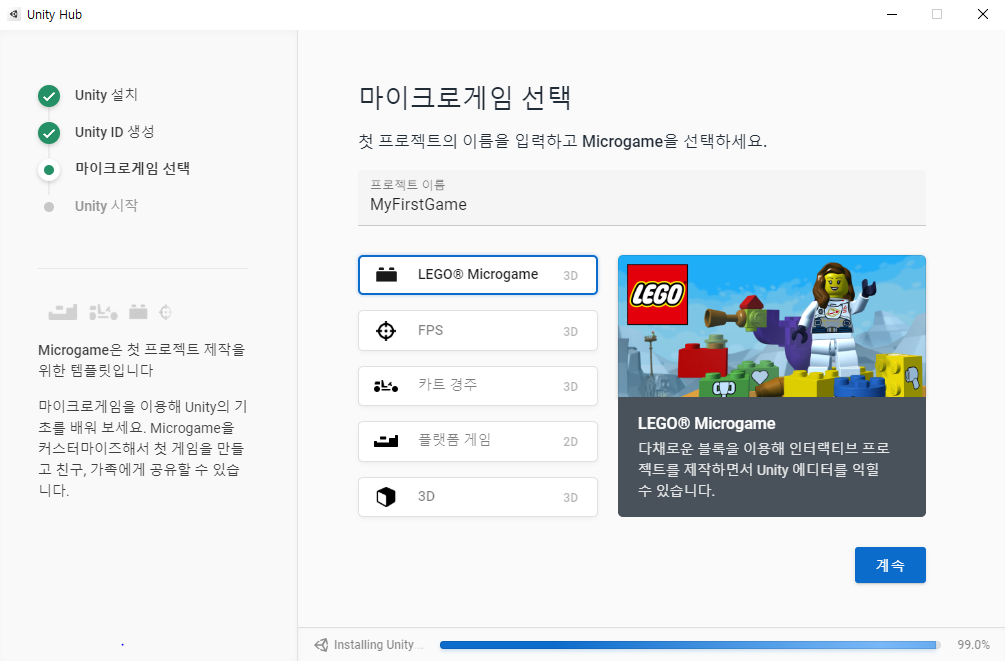This screenshot has height=661, width=1005.
Task: Edit the 프로젝트 이름 field MyFirstGame
Action: (x=642, y=198)
